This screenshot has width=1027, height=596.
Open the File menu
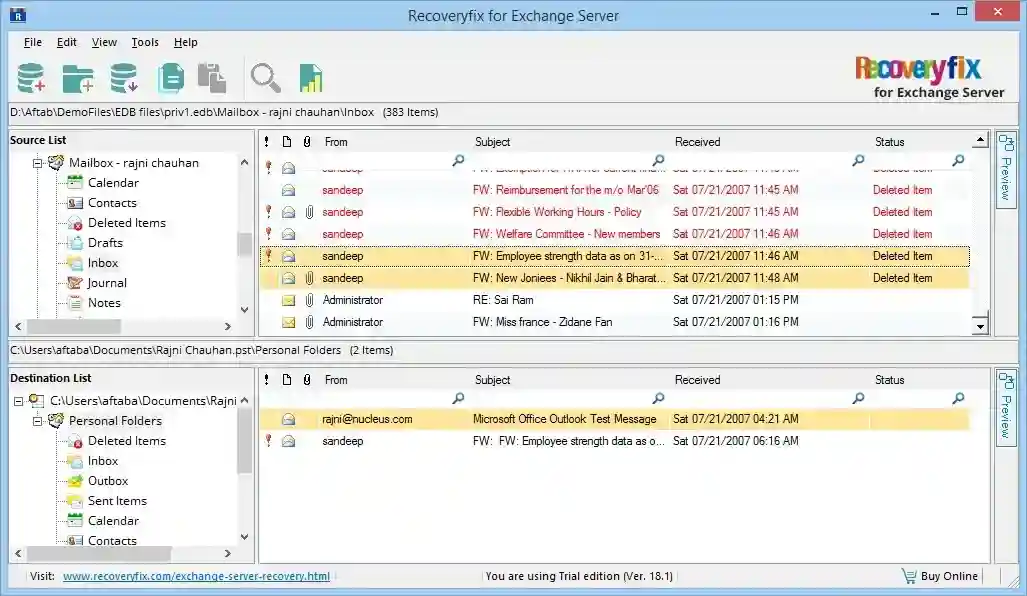click(x=33, y=42)
